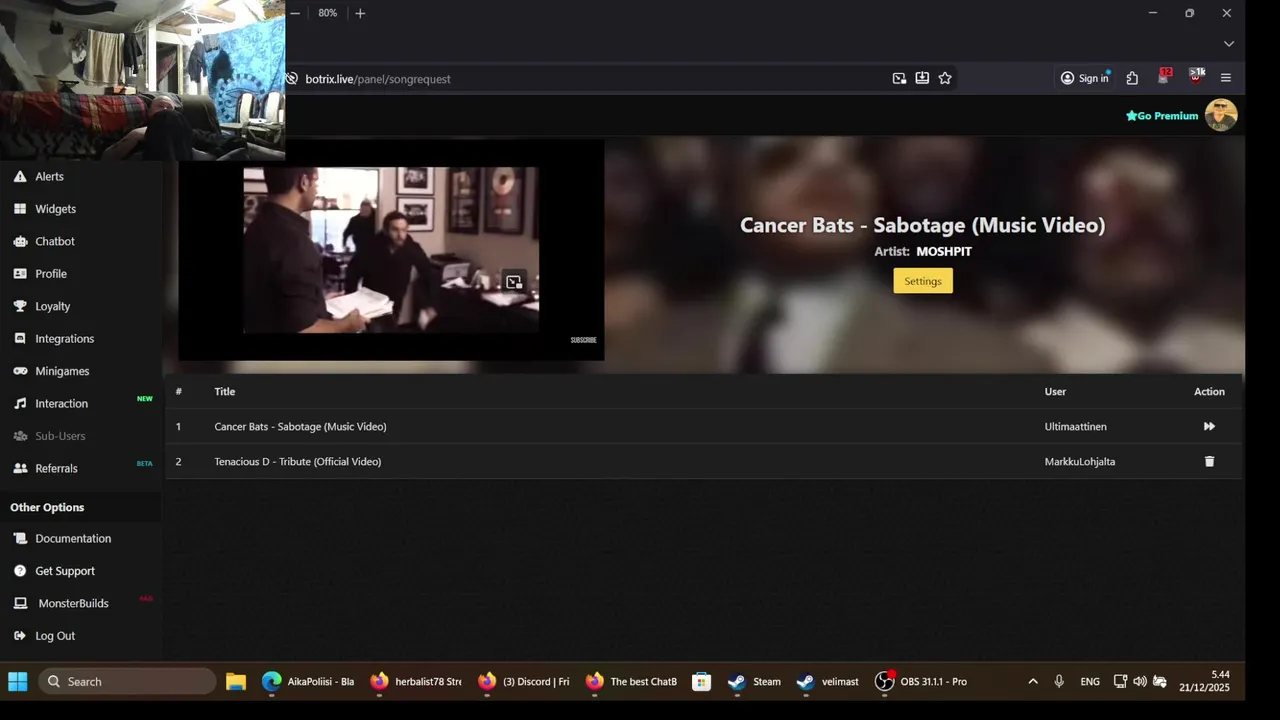The width and height of the screenshot is (1280, 720).
Task: Click the Get Support question icon
Action: [x=20, y=571]
